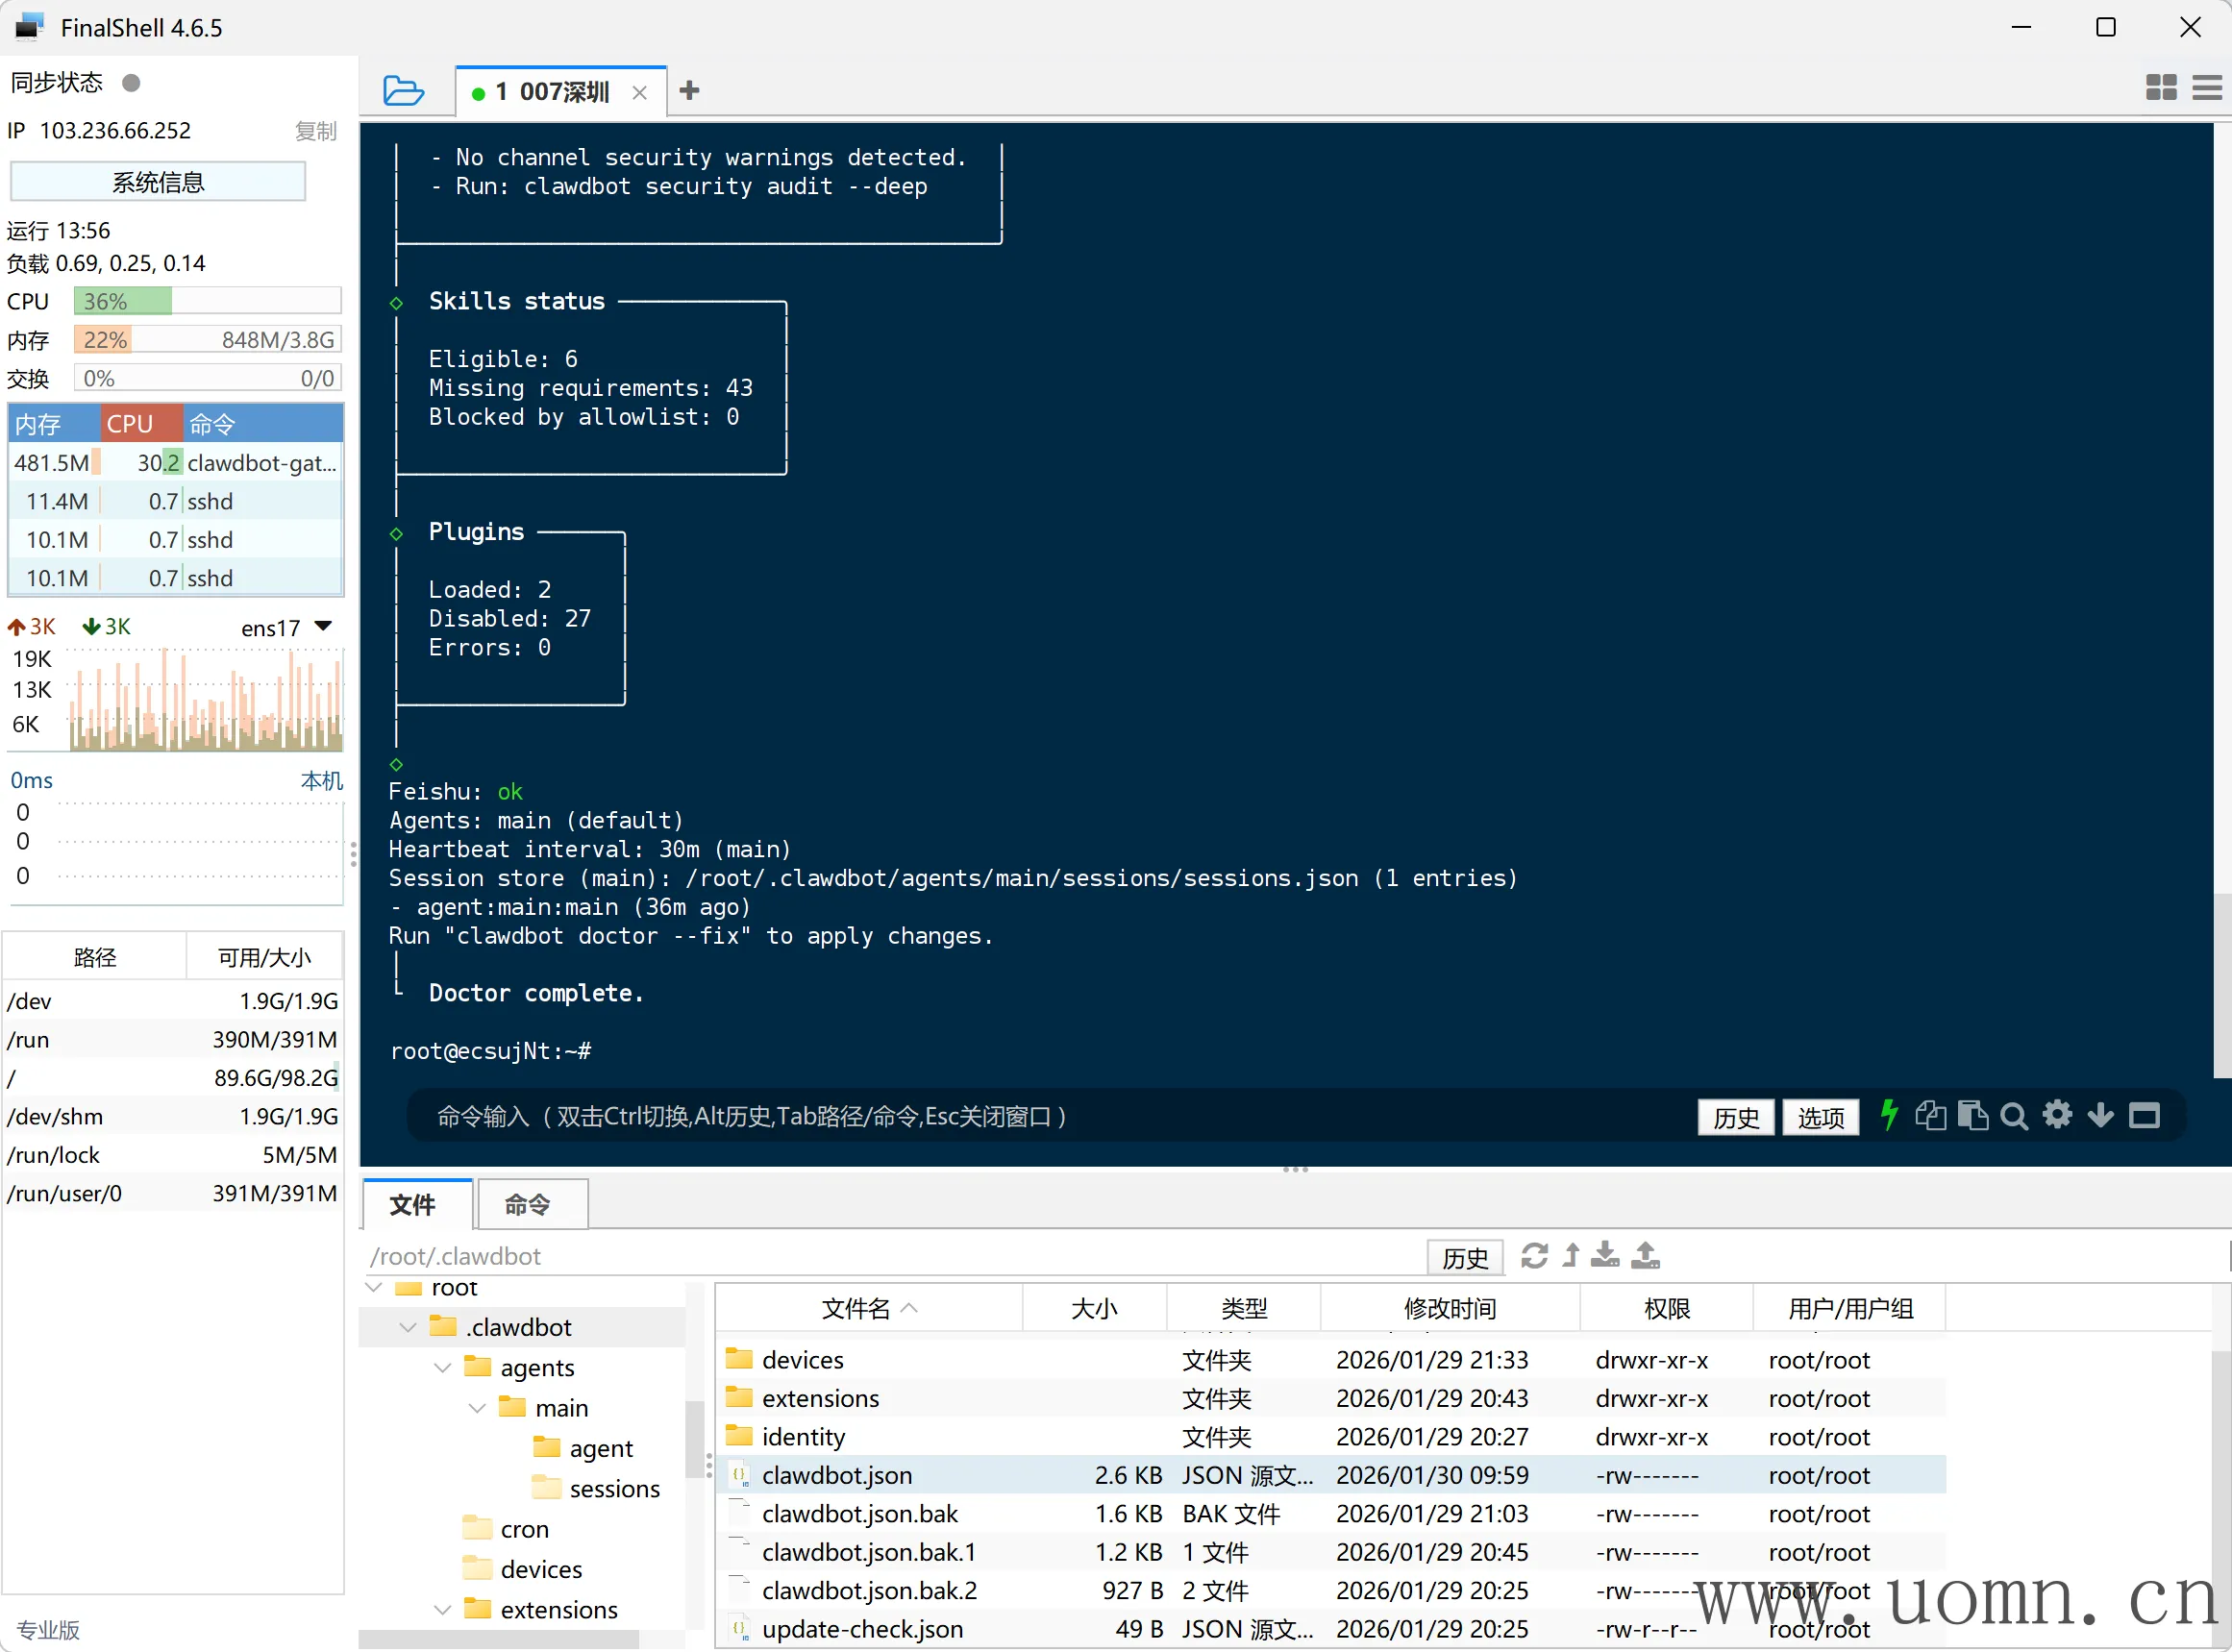The width and height of the screenshot is (2232, 1652).
Task: Open the connection manager folder icon
Action: click(403, 91)
